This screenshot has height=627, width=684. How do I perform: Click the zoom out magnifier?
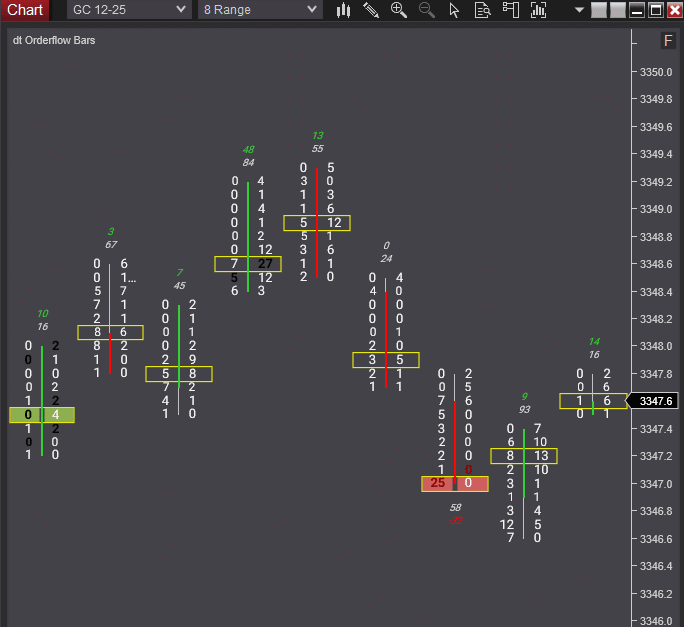pyautogui.click(x=427, y=10)
